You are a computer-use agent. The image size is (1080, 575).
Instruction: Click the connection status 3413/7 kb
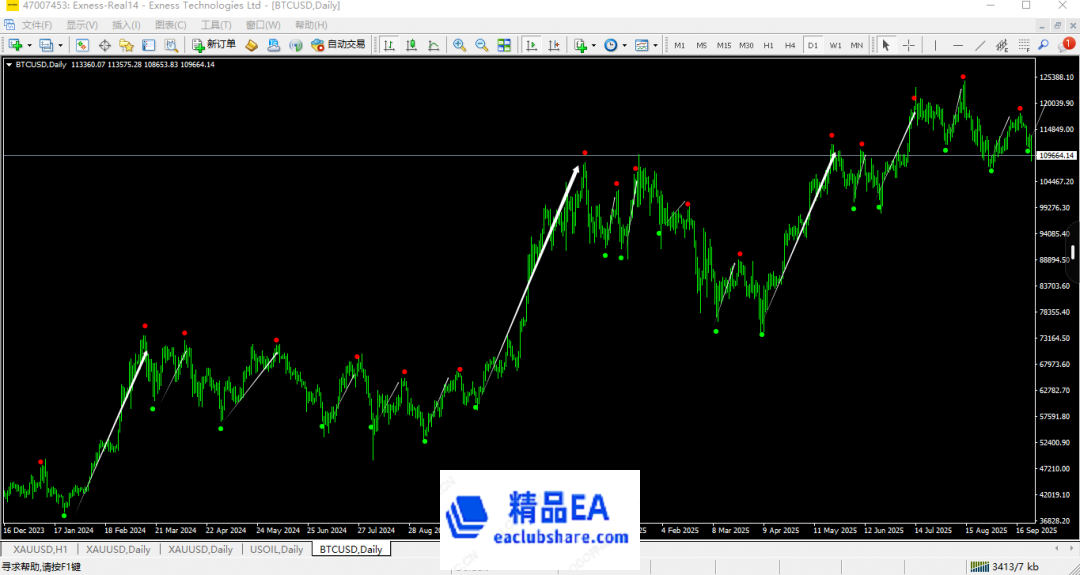1005,567
